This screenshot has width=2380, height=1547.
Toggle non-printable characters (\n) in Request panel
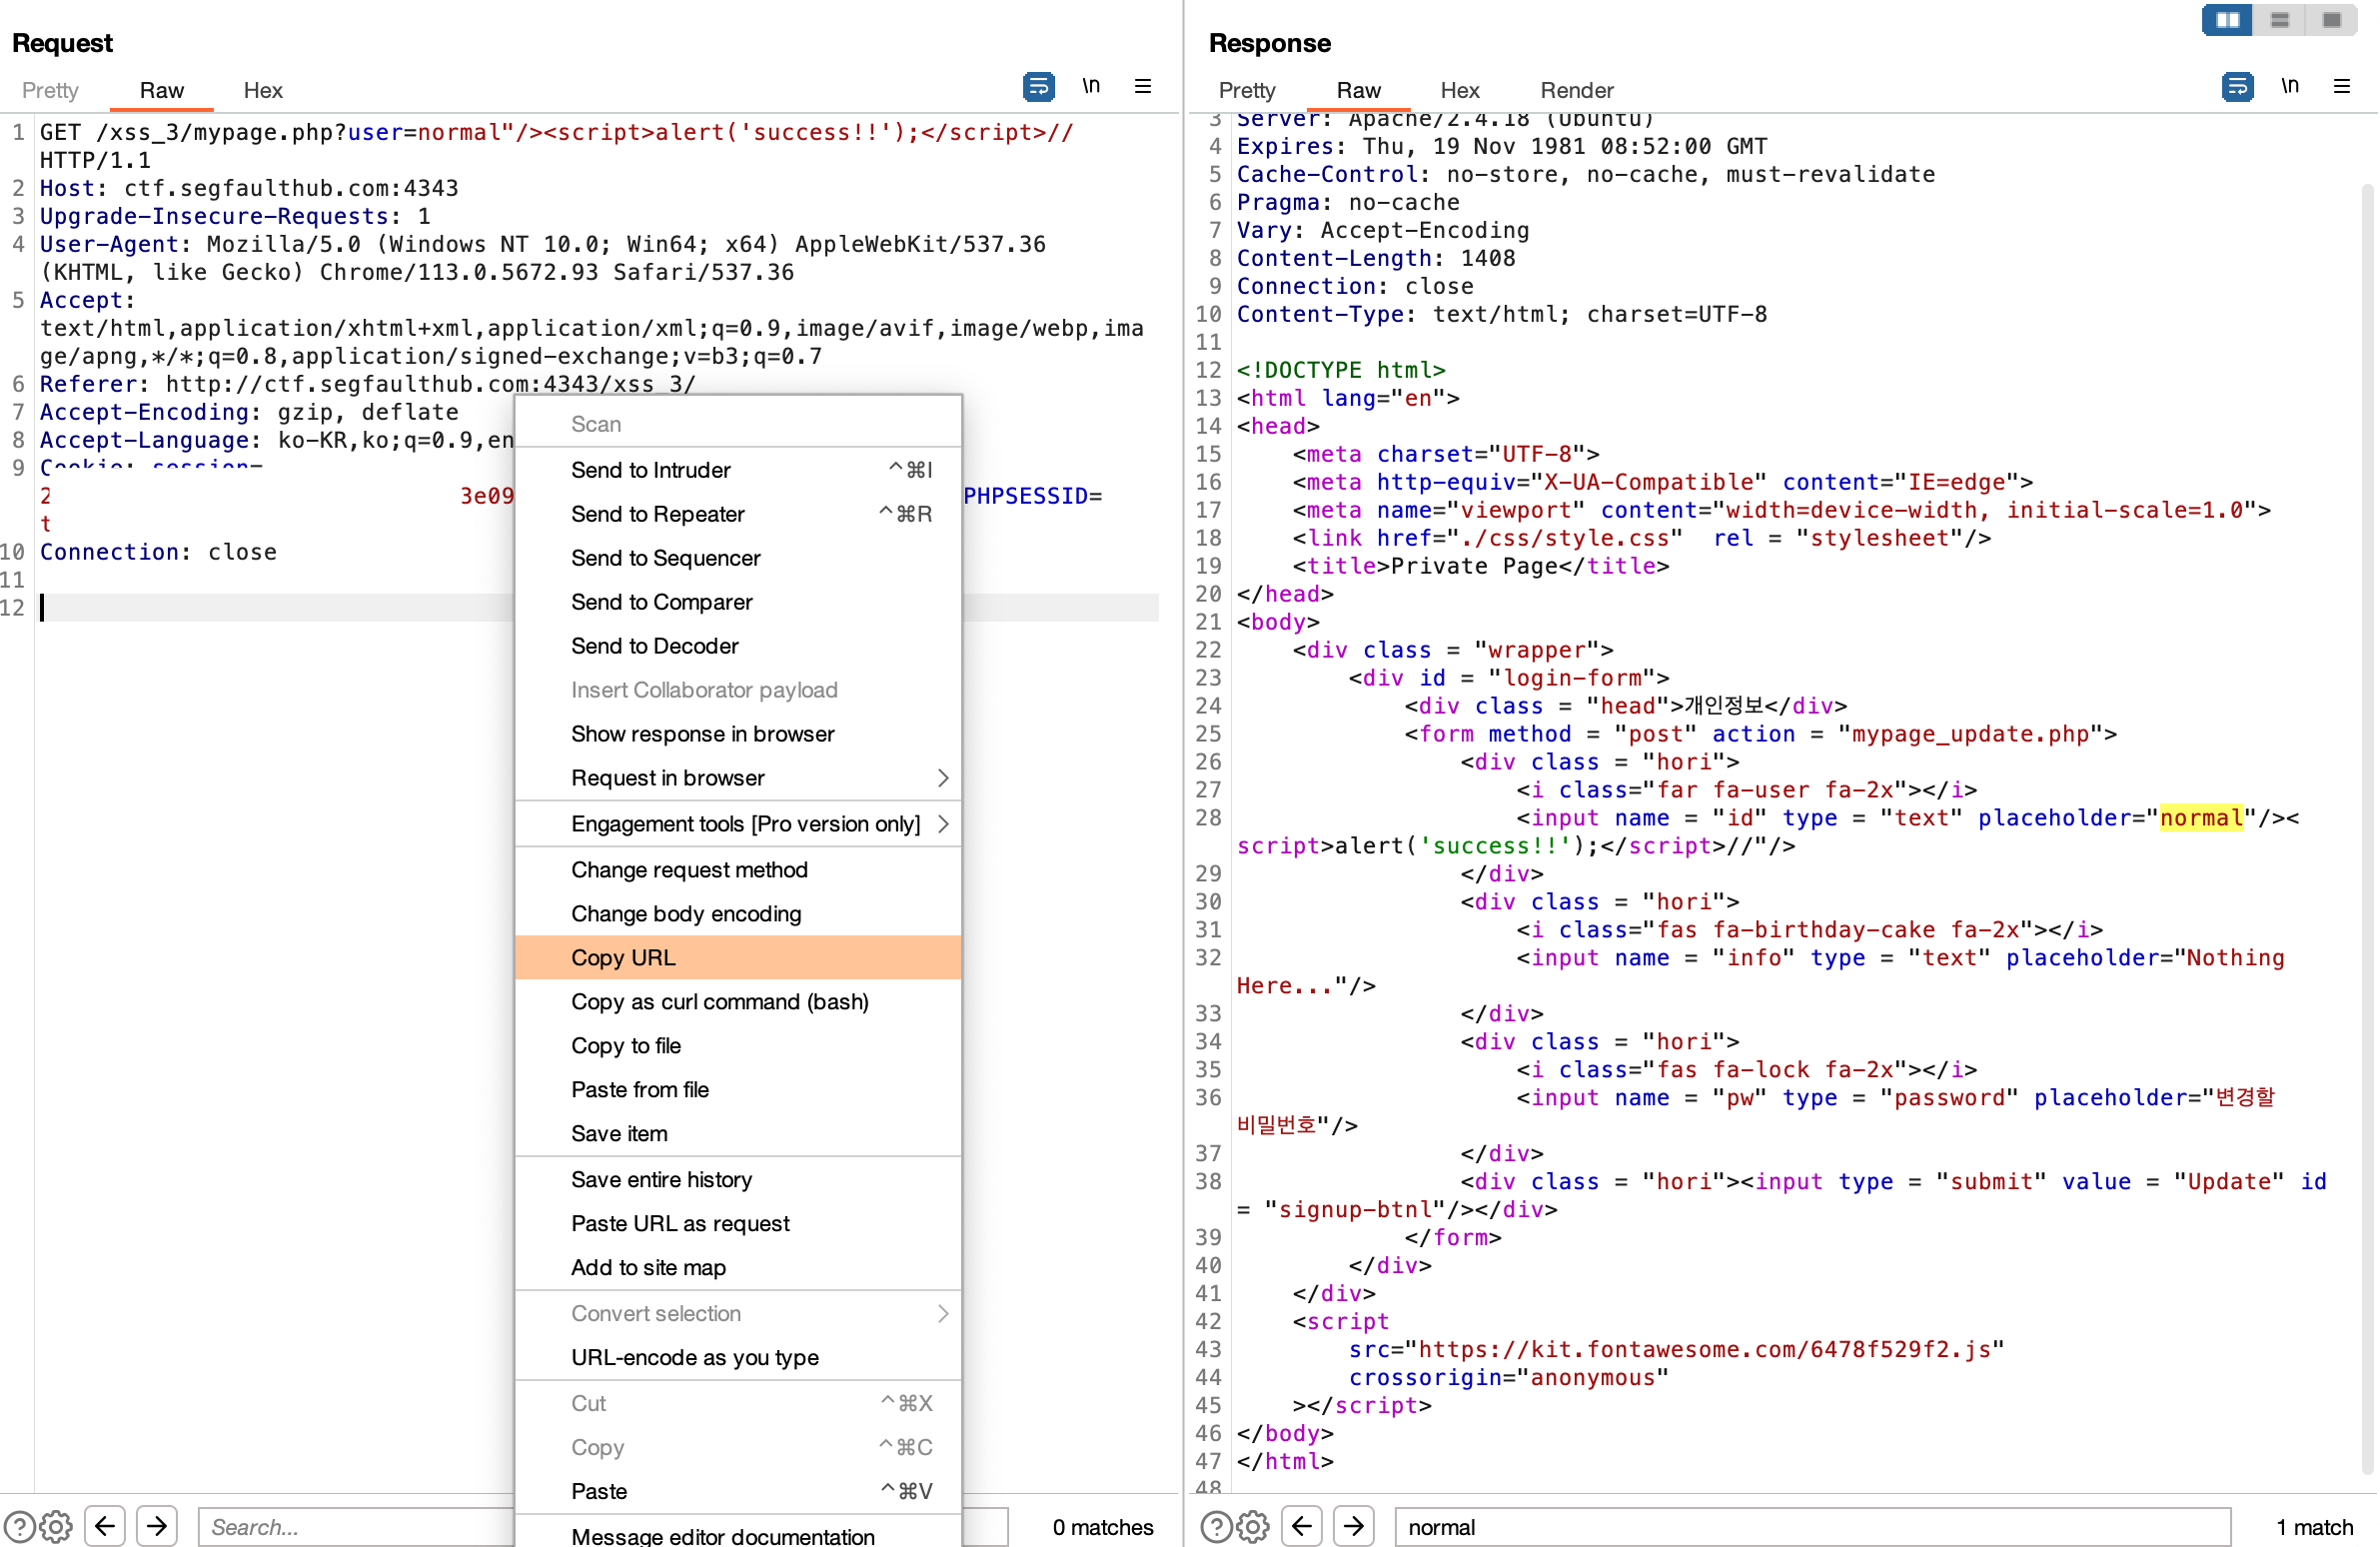(x=1091, y=87)
